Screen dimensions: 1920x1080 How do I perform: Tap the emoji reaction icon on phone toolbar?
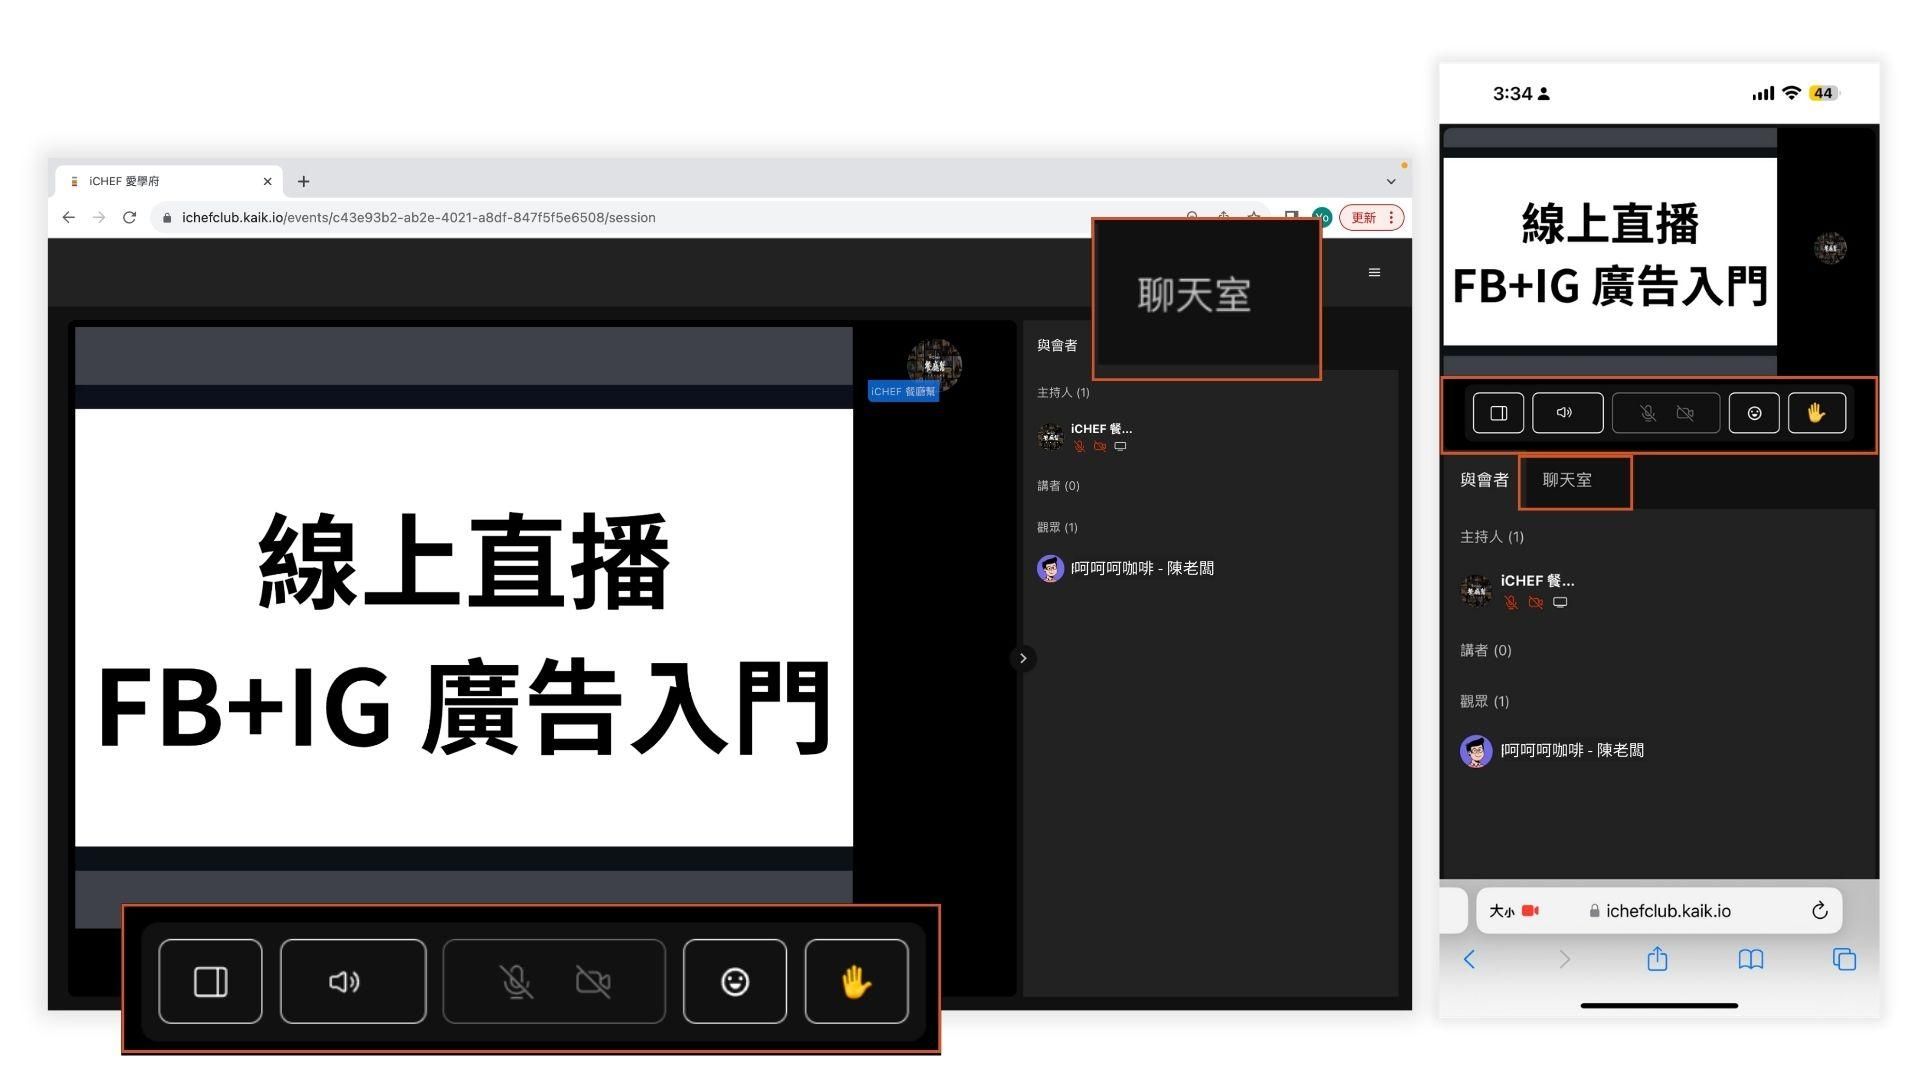pos(1754,413)
